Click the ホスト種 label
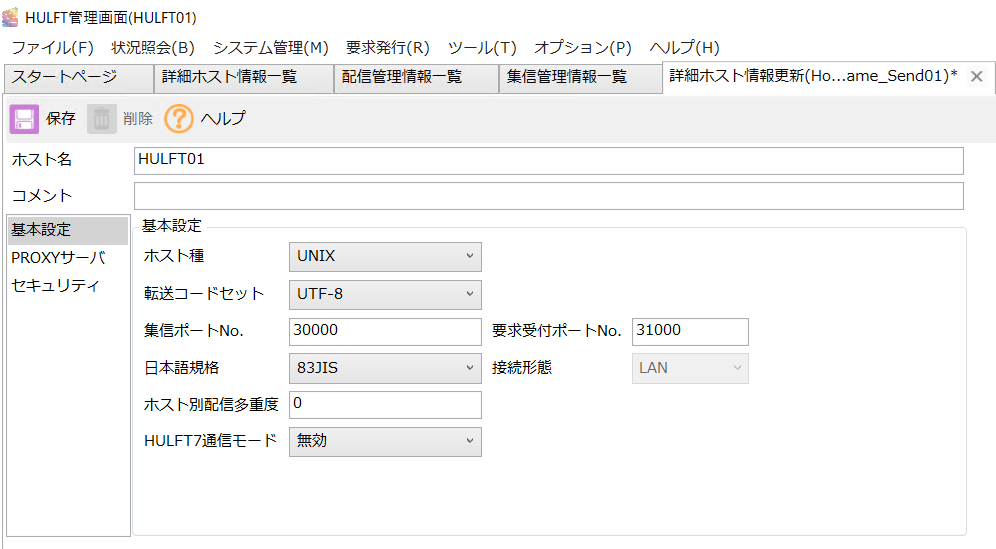 click(x=174, y=256)
